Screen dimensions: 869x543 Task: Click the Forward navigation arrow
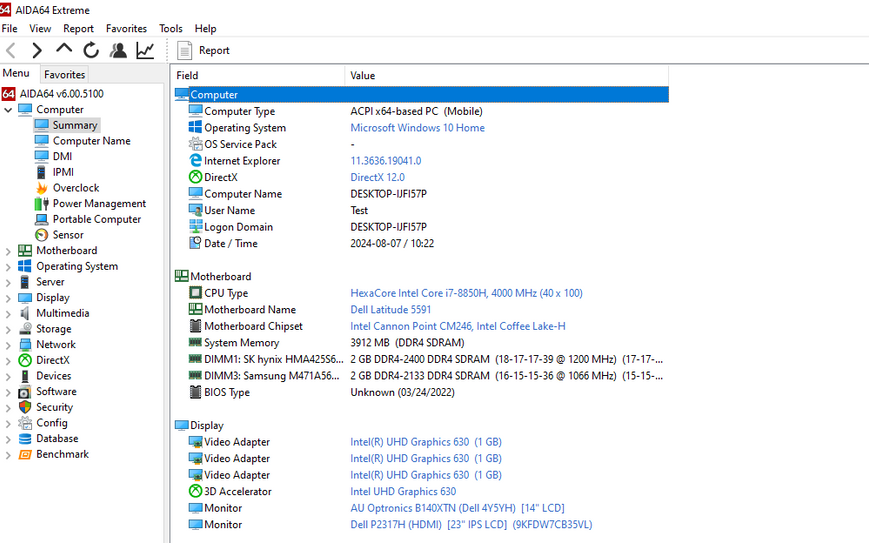37,50
